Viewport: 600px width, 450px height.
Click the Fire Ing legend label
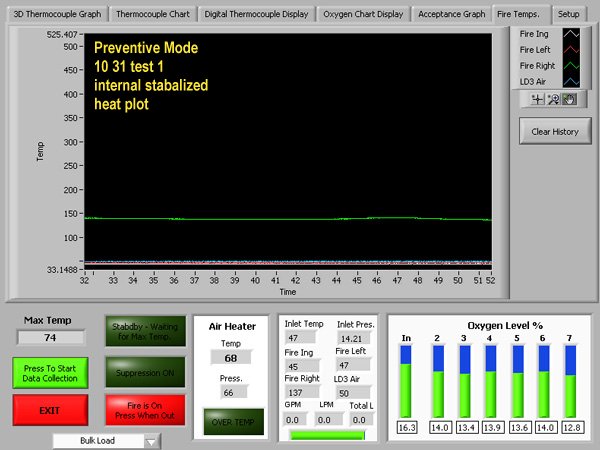(534, 34)
